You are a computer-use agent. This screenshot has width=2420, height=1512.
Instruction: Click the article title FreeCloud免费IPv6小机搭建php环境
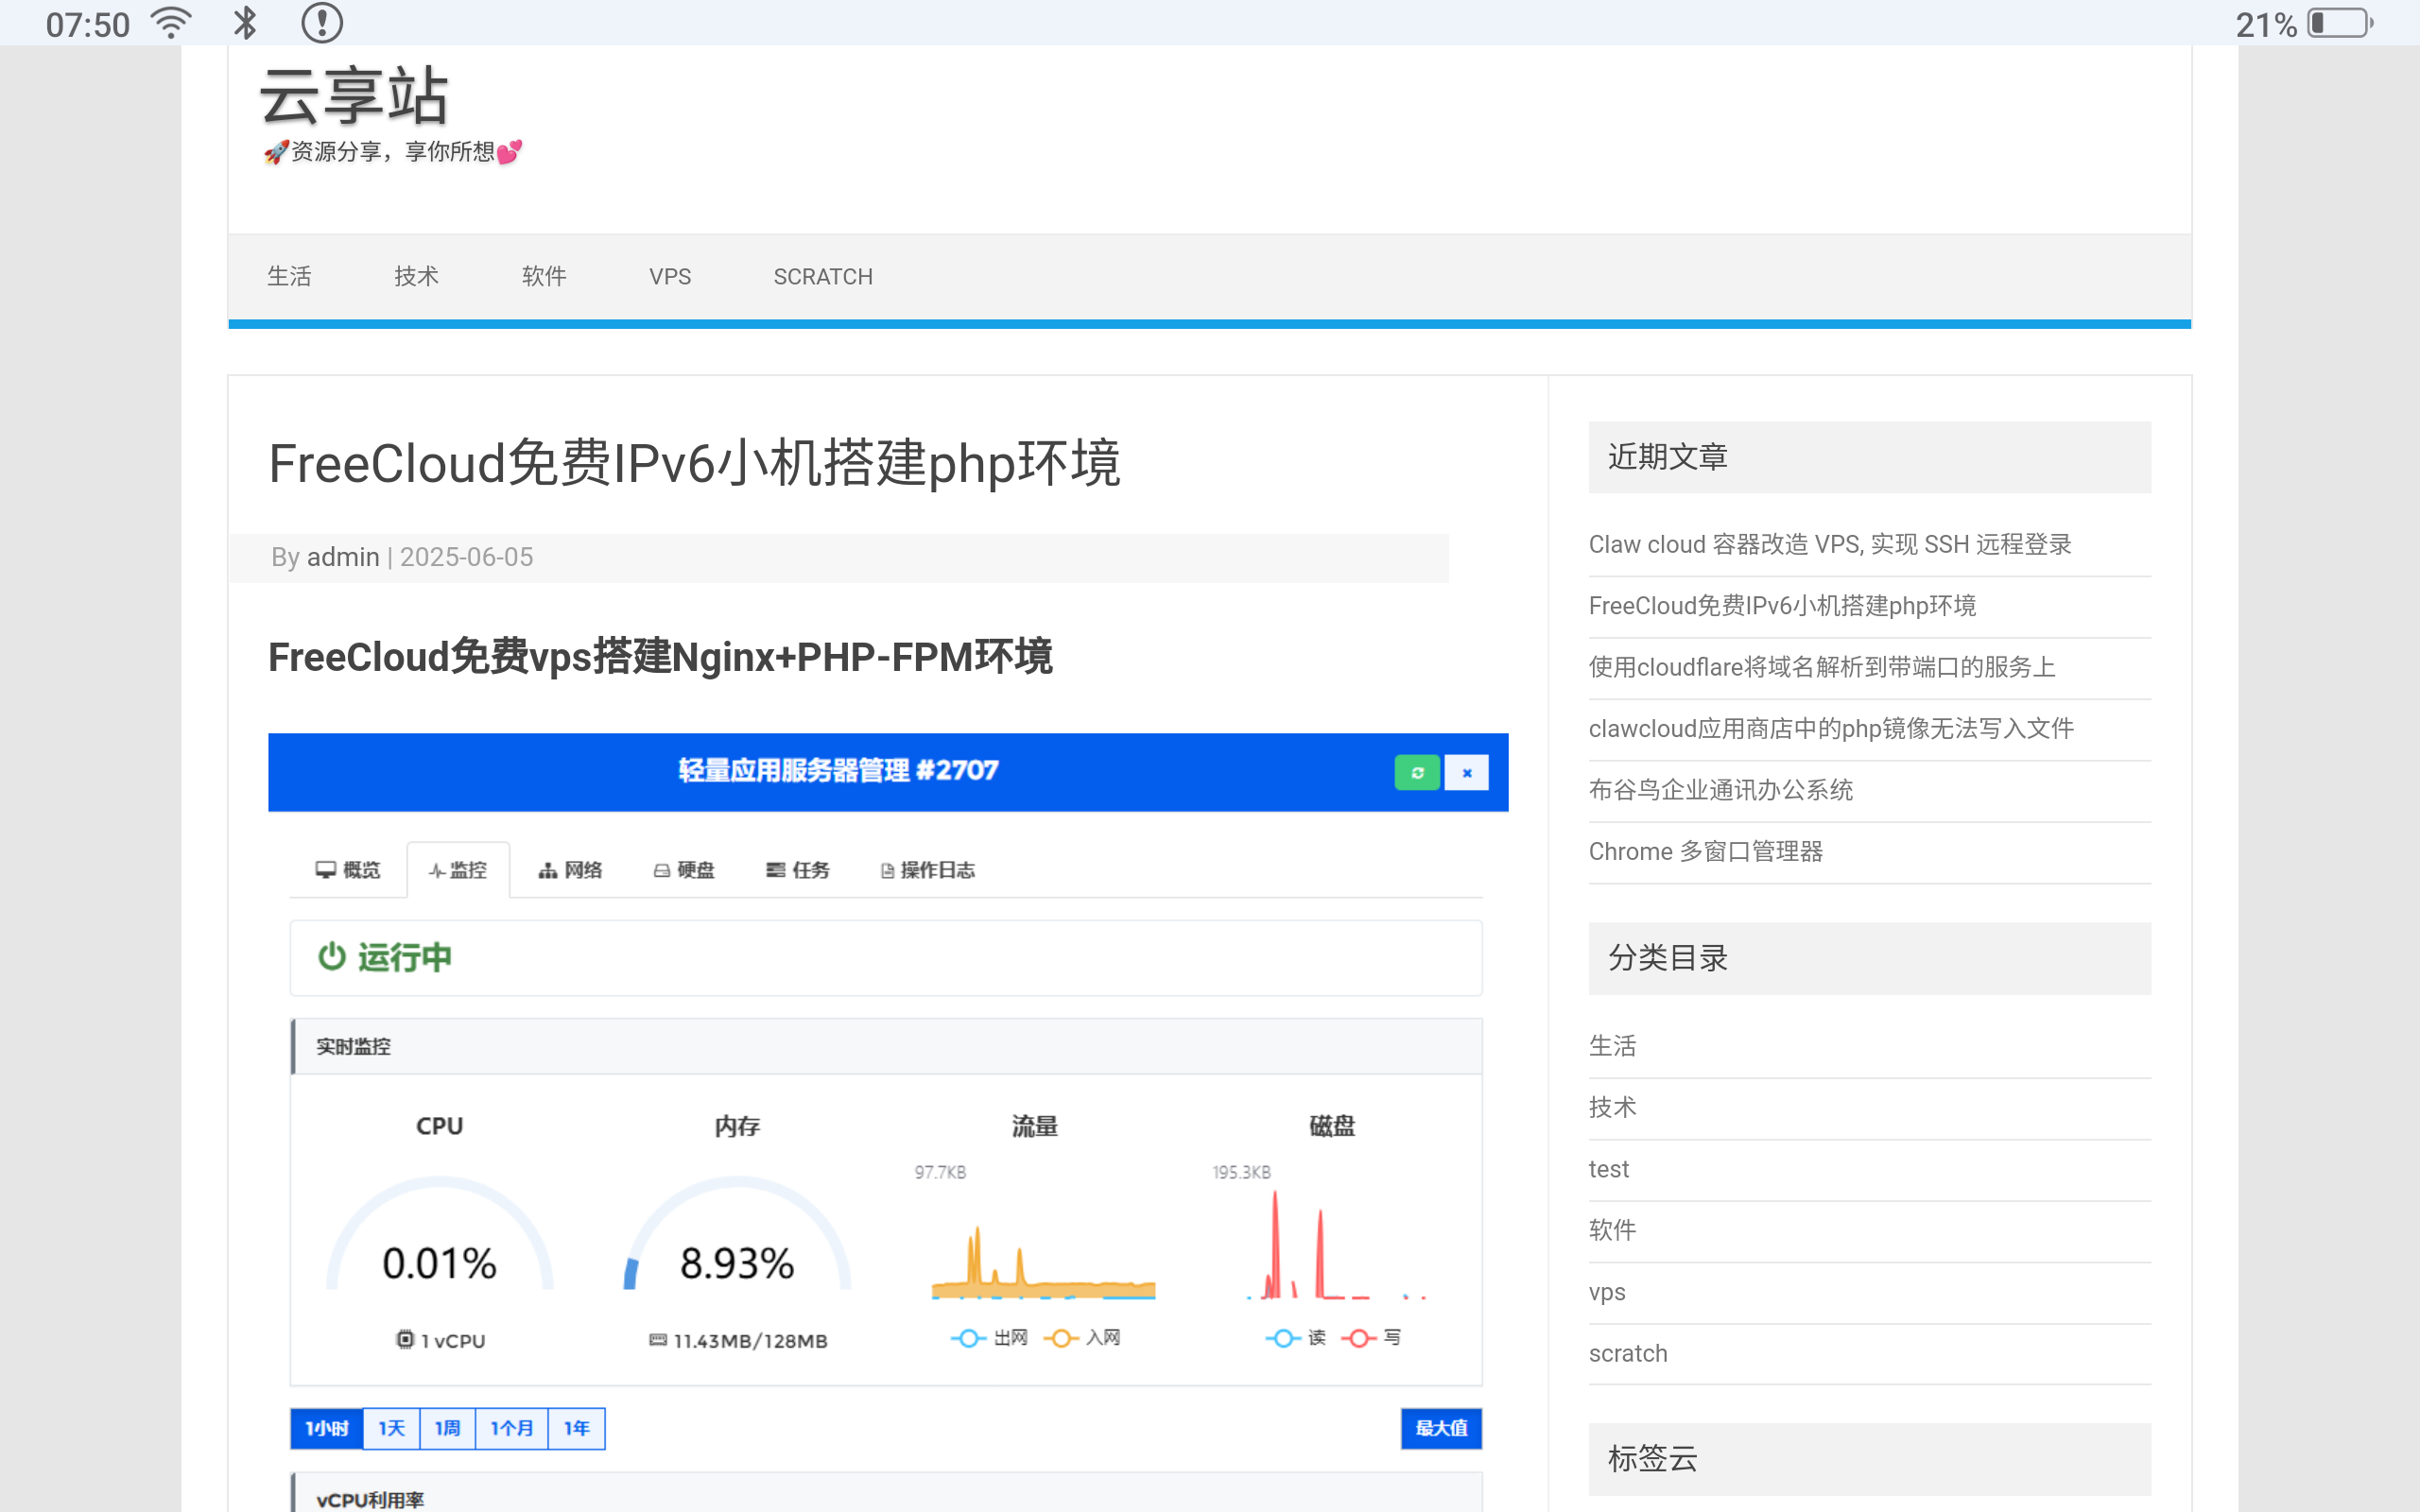[x=694, y=464]
